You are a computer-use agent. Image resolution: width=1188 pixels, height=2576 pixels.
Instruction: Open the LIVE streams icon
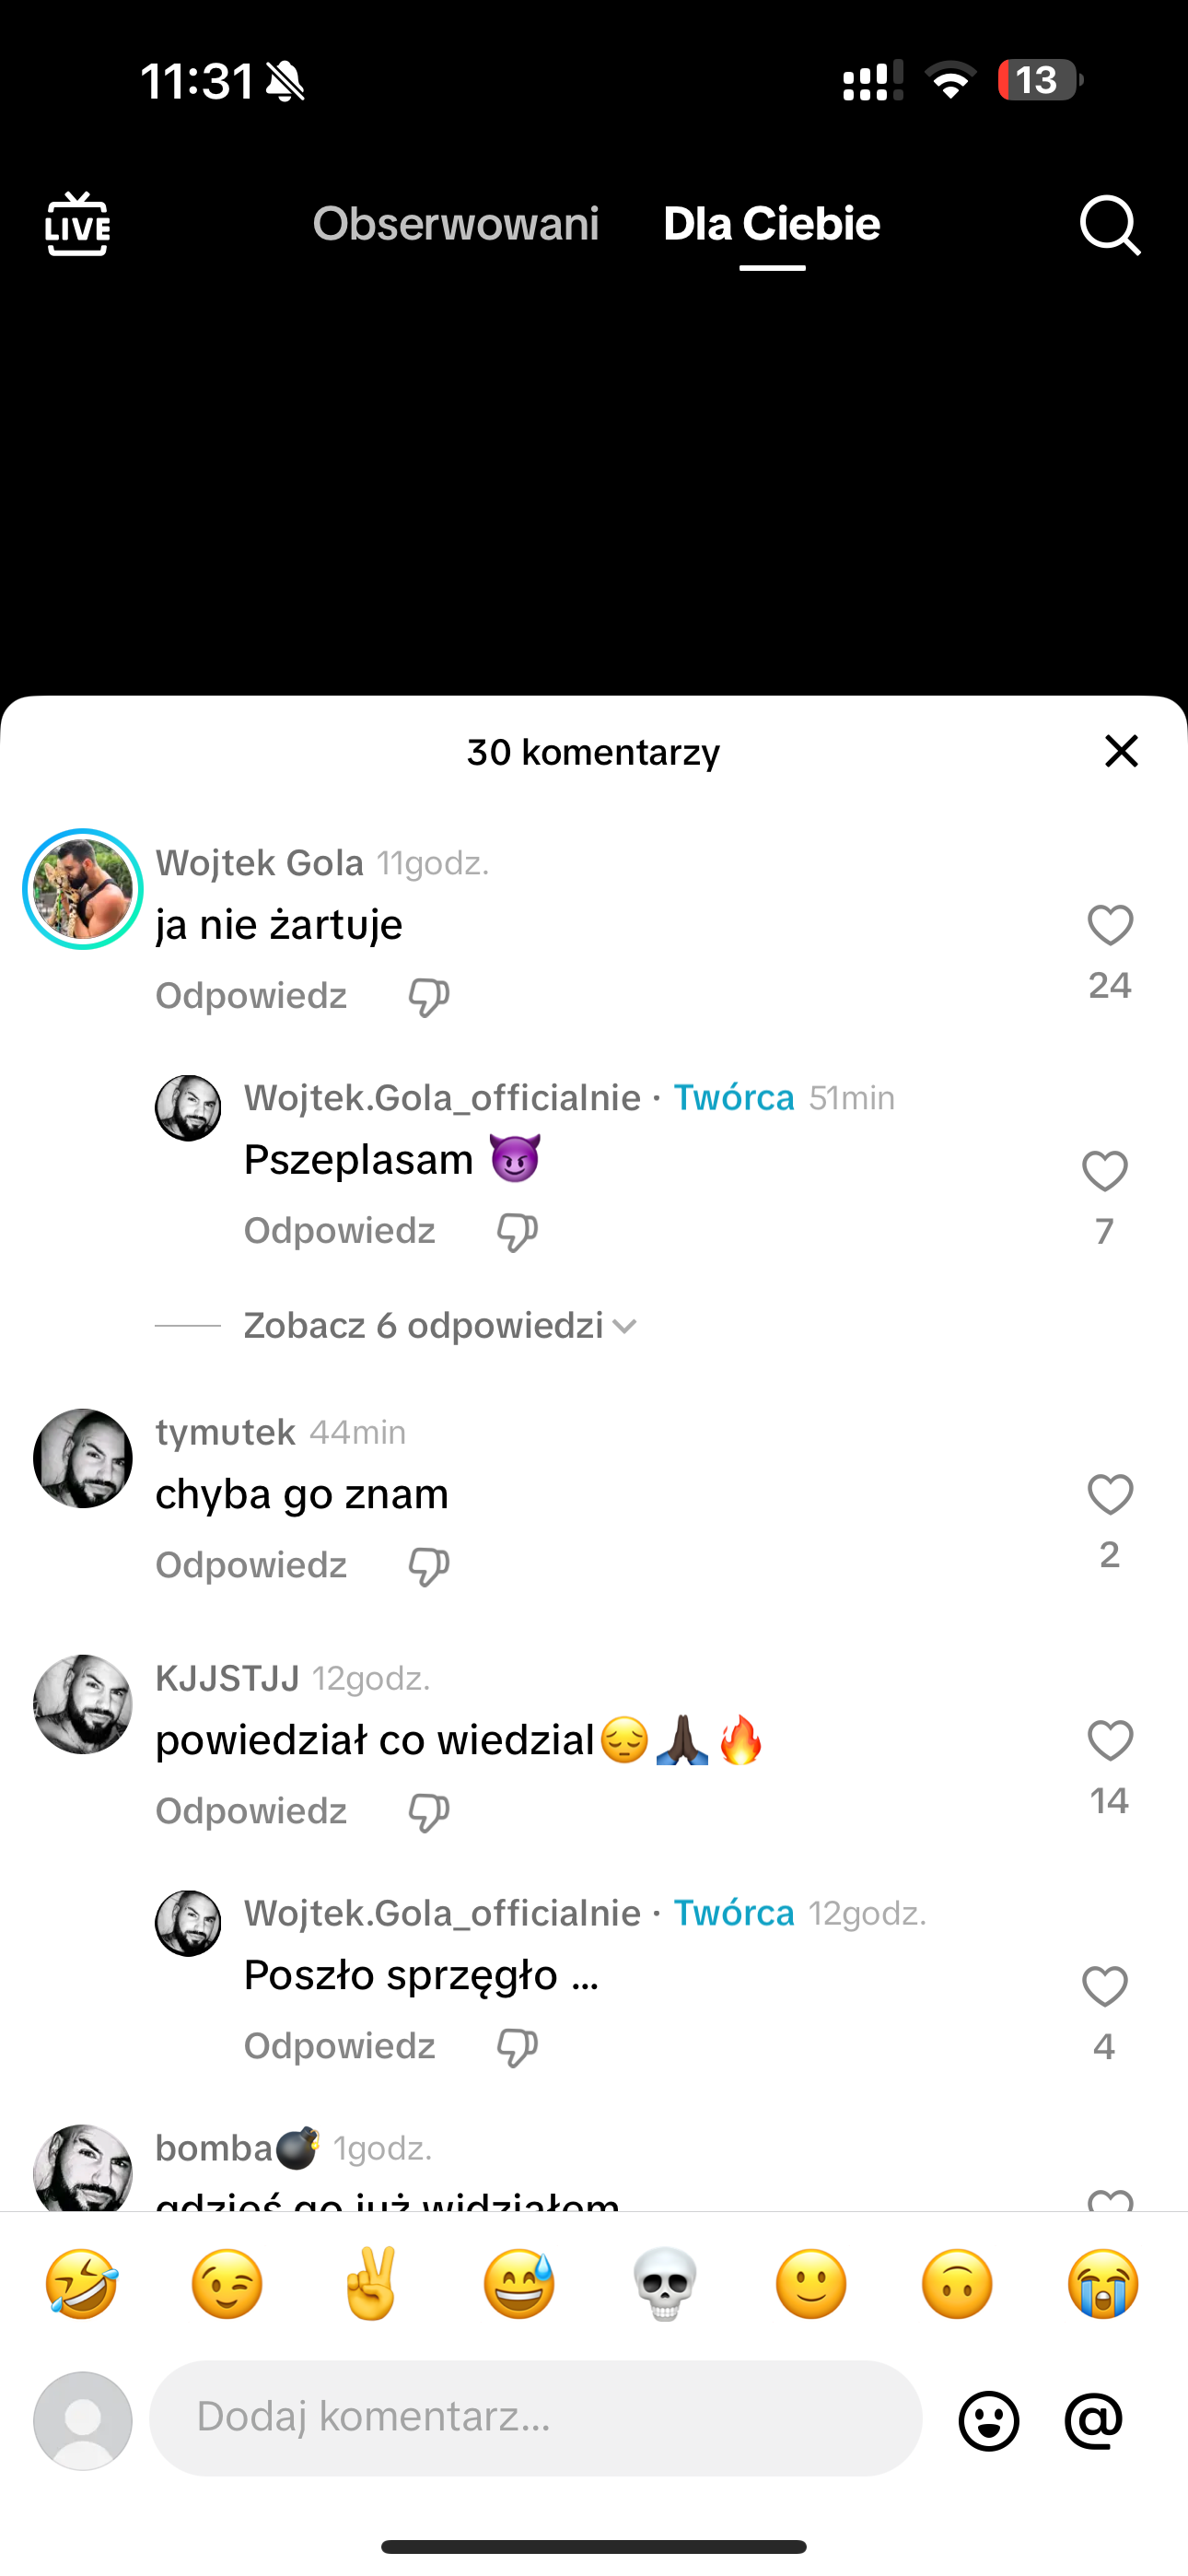pyautogui.click(x=77, y=224)
